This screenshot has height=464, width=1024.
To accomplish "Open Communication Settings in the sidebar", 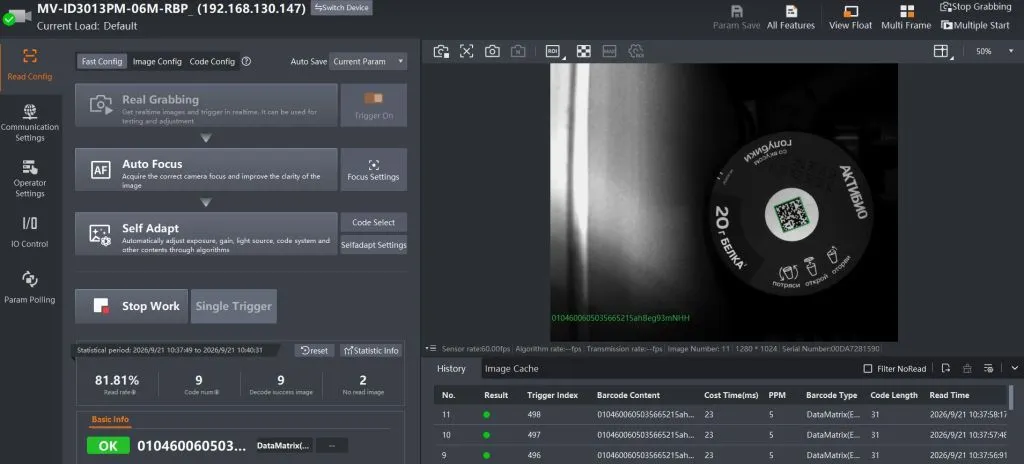I will 29,122.
